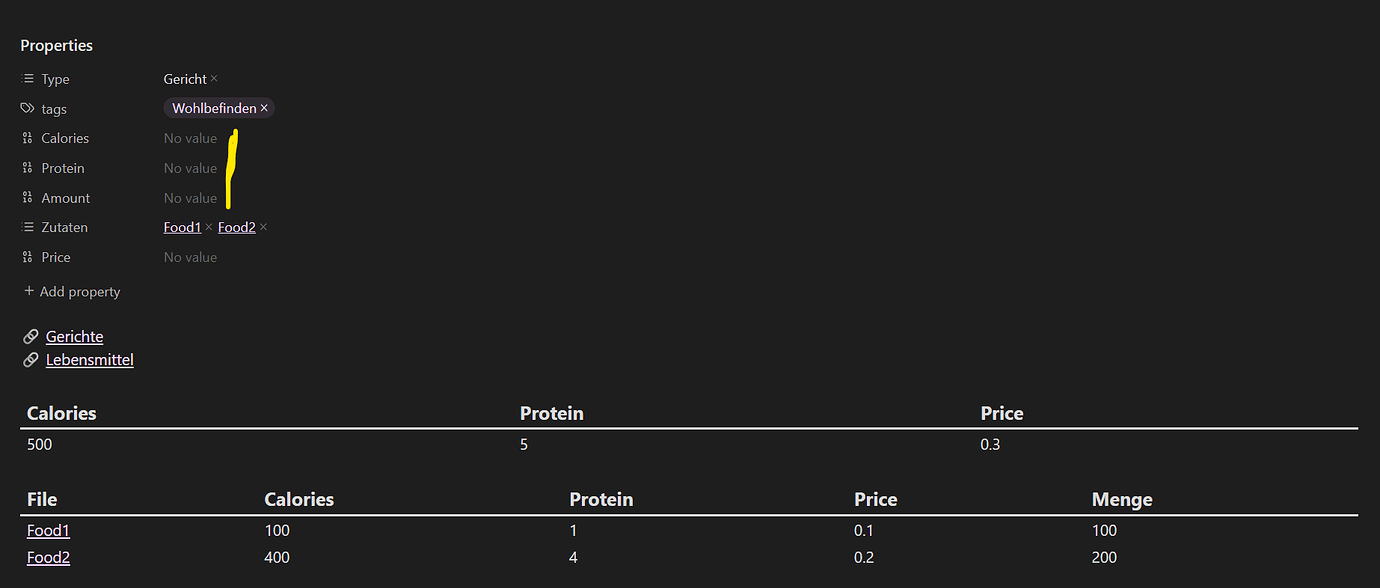Click the Calories No value field
Screen dimensions: 1380x588
pyautogui.click(x=190, y=138)
